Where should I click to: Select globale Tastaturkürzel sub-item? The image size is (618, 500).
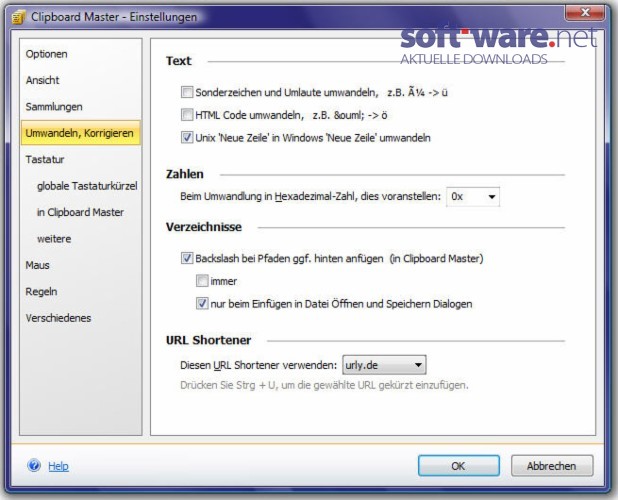tap(87, 186)
